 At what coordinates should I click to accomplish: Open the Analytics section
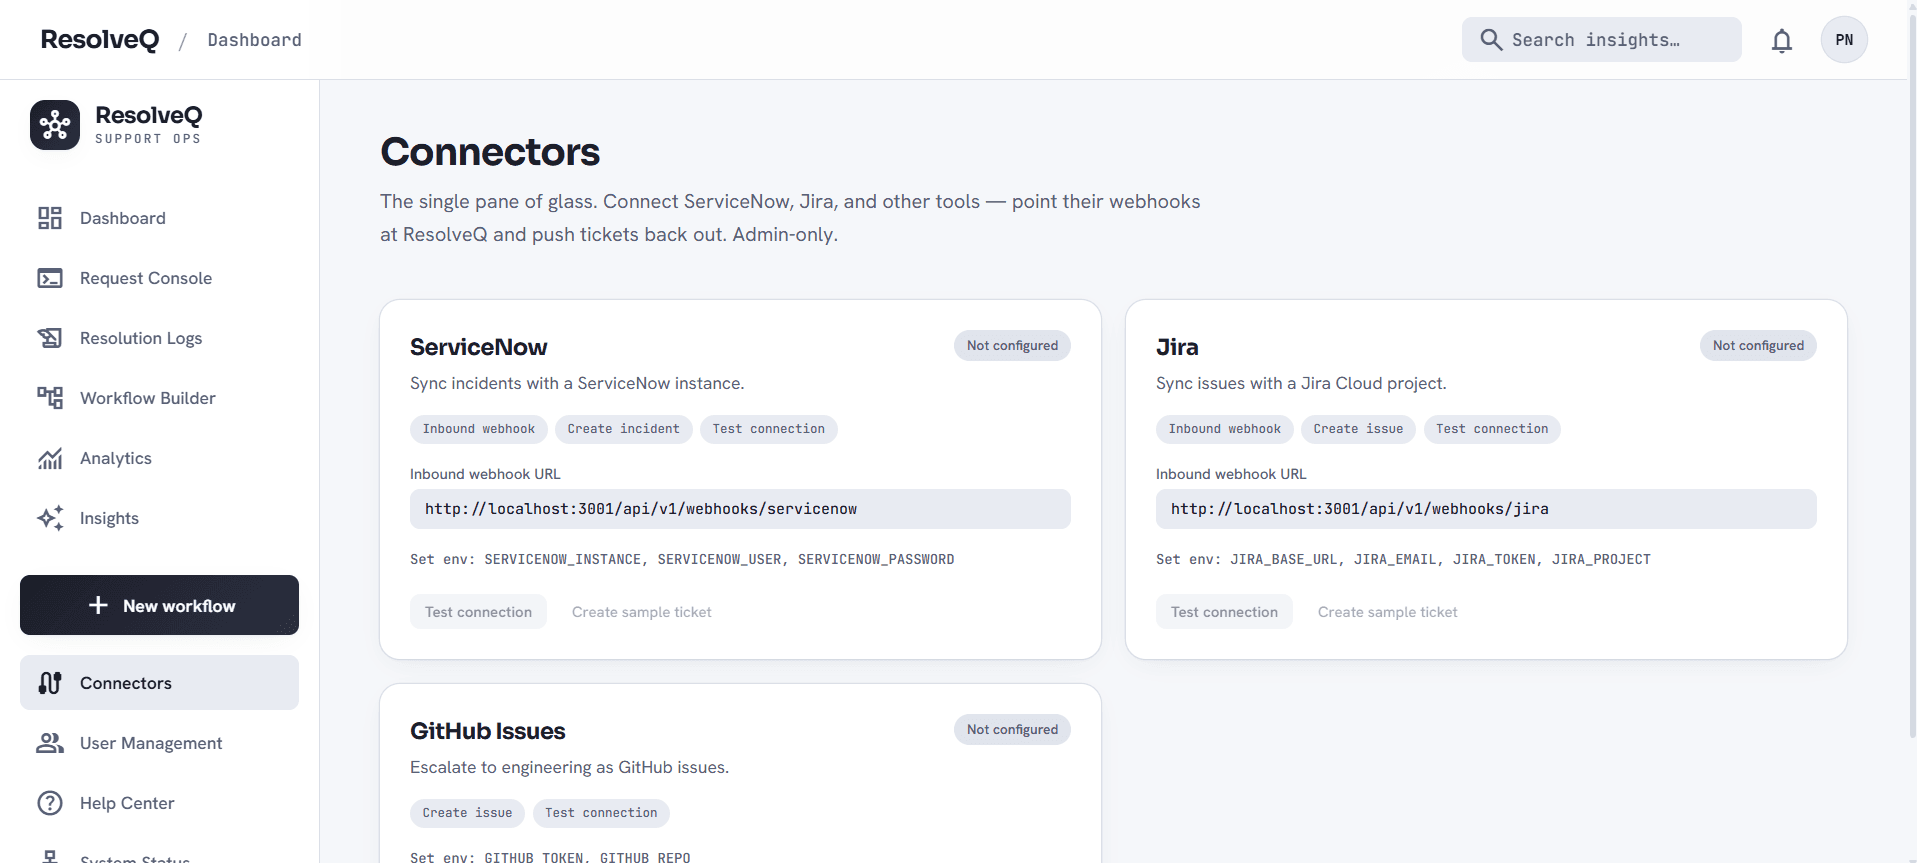point(159,458)
